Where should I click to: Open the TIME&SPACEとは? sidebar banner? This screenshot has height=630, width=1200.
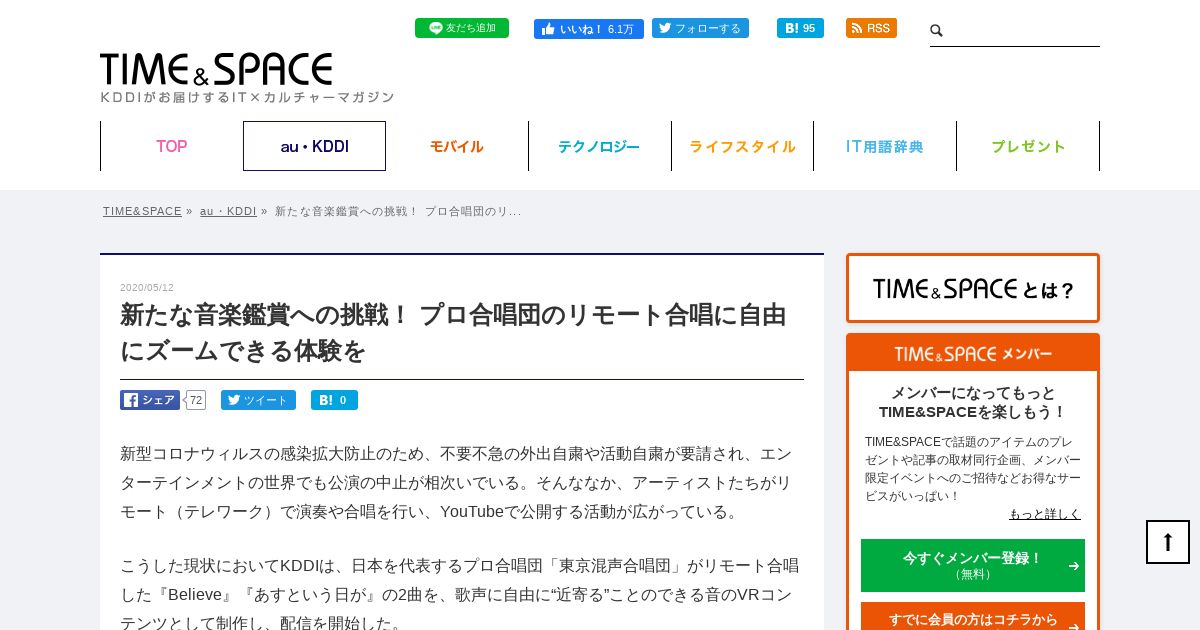click(x=973, y=288)
